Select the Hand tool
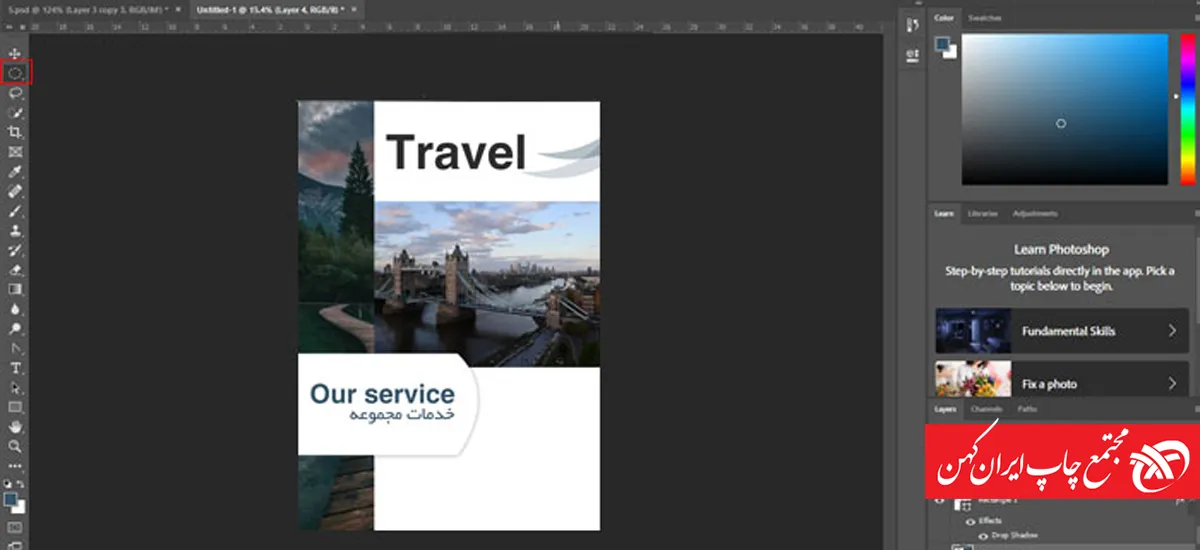1200x550 pixels. click(x=15, y=427)
